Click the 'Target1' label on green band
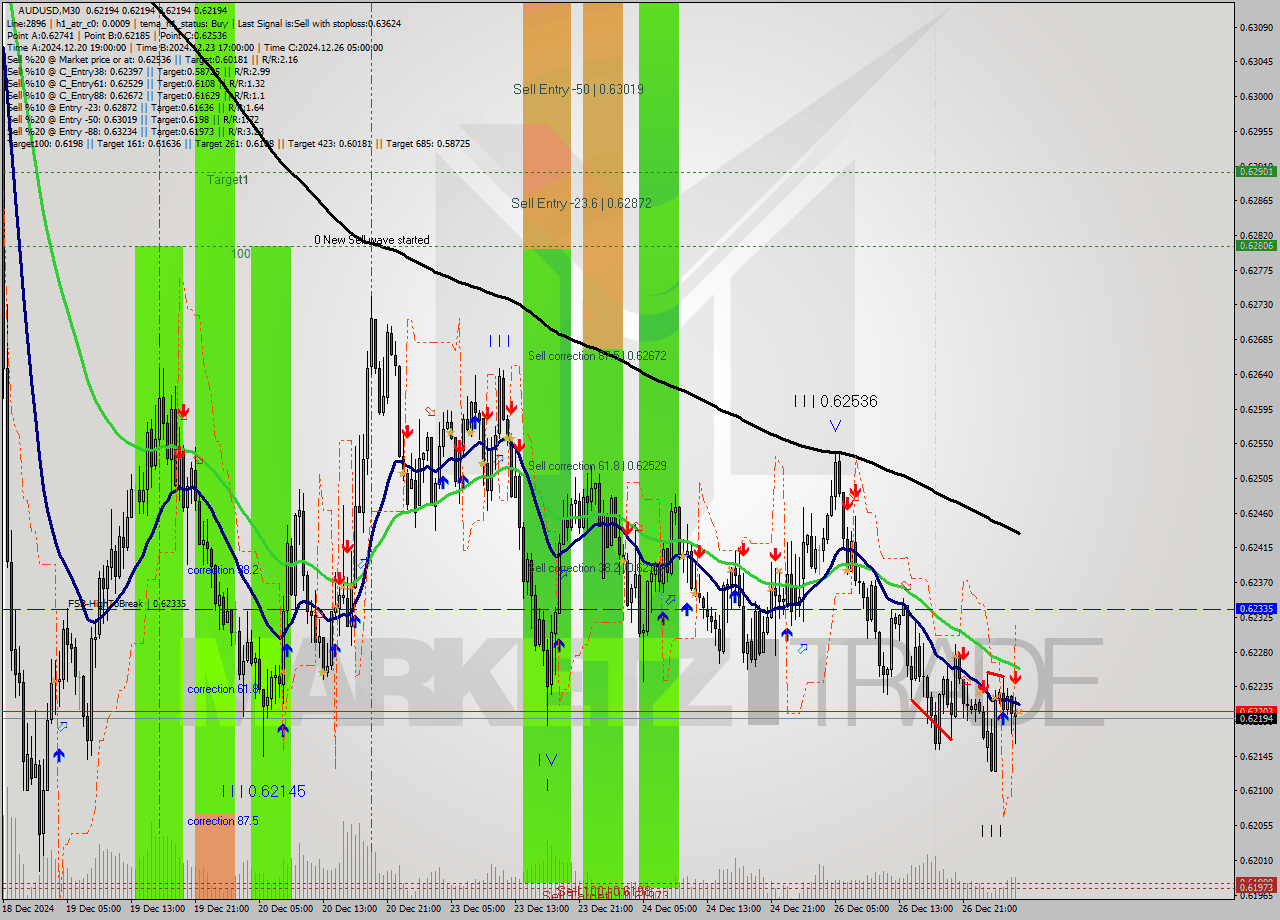 pos(228,180)
